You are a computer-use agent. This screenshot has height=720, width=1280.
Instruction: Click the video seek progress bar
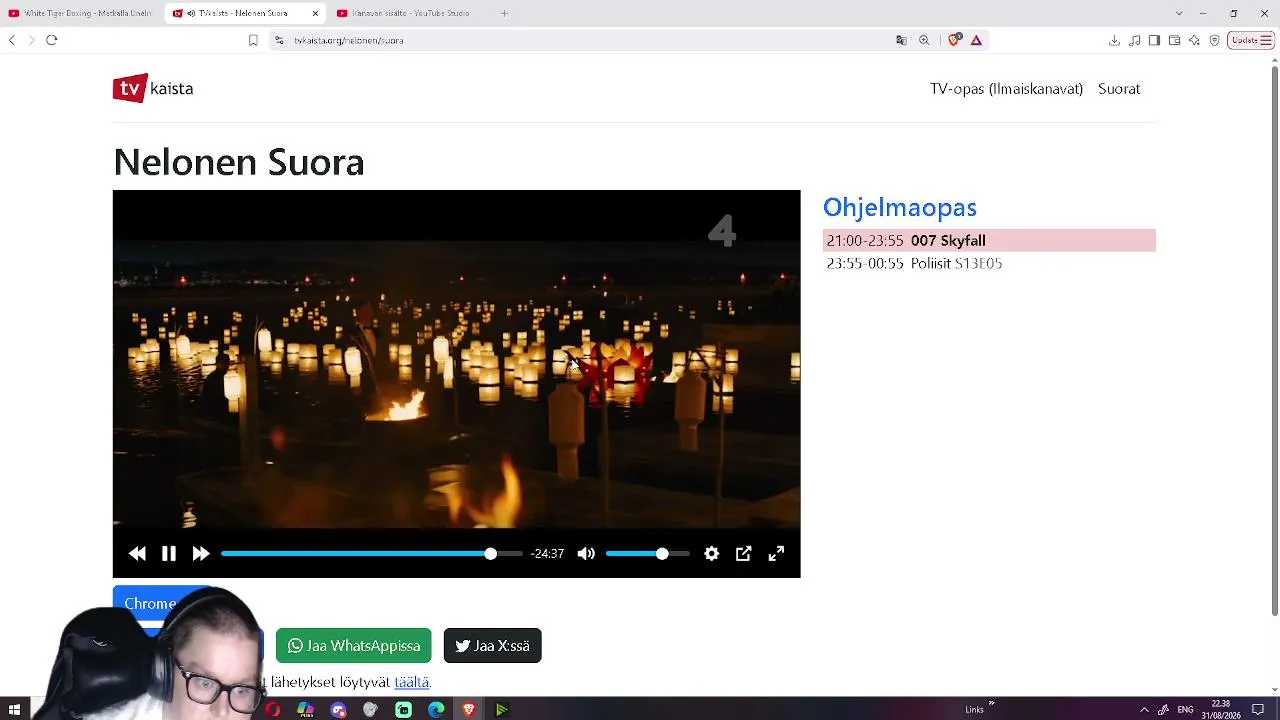pyautogui.click(x=371, y=554)
